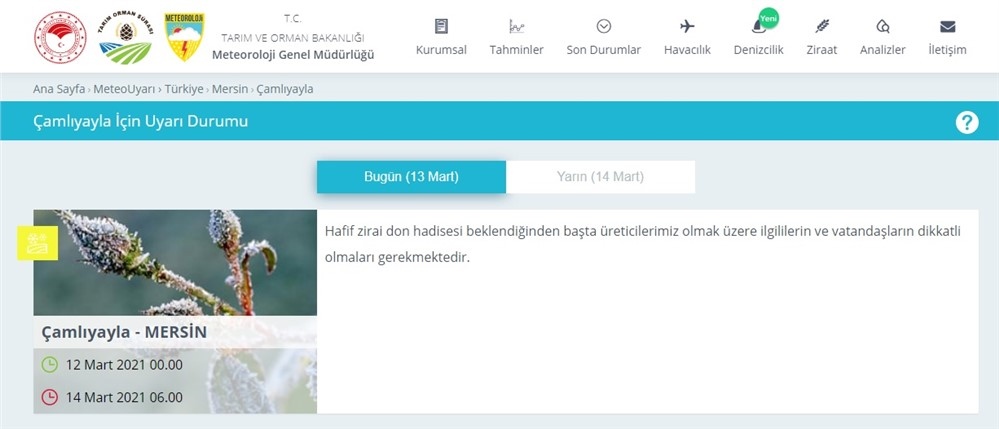Switch to the Bugün (13 Mart) tab
The image size is (999, 429).
point(411,177)
